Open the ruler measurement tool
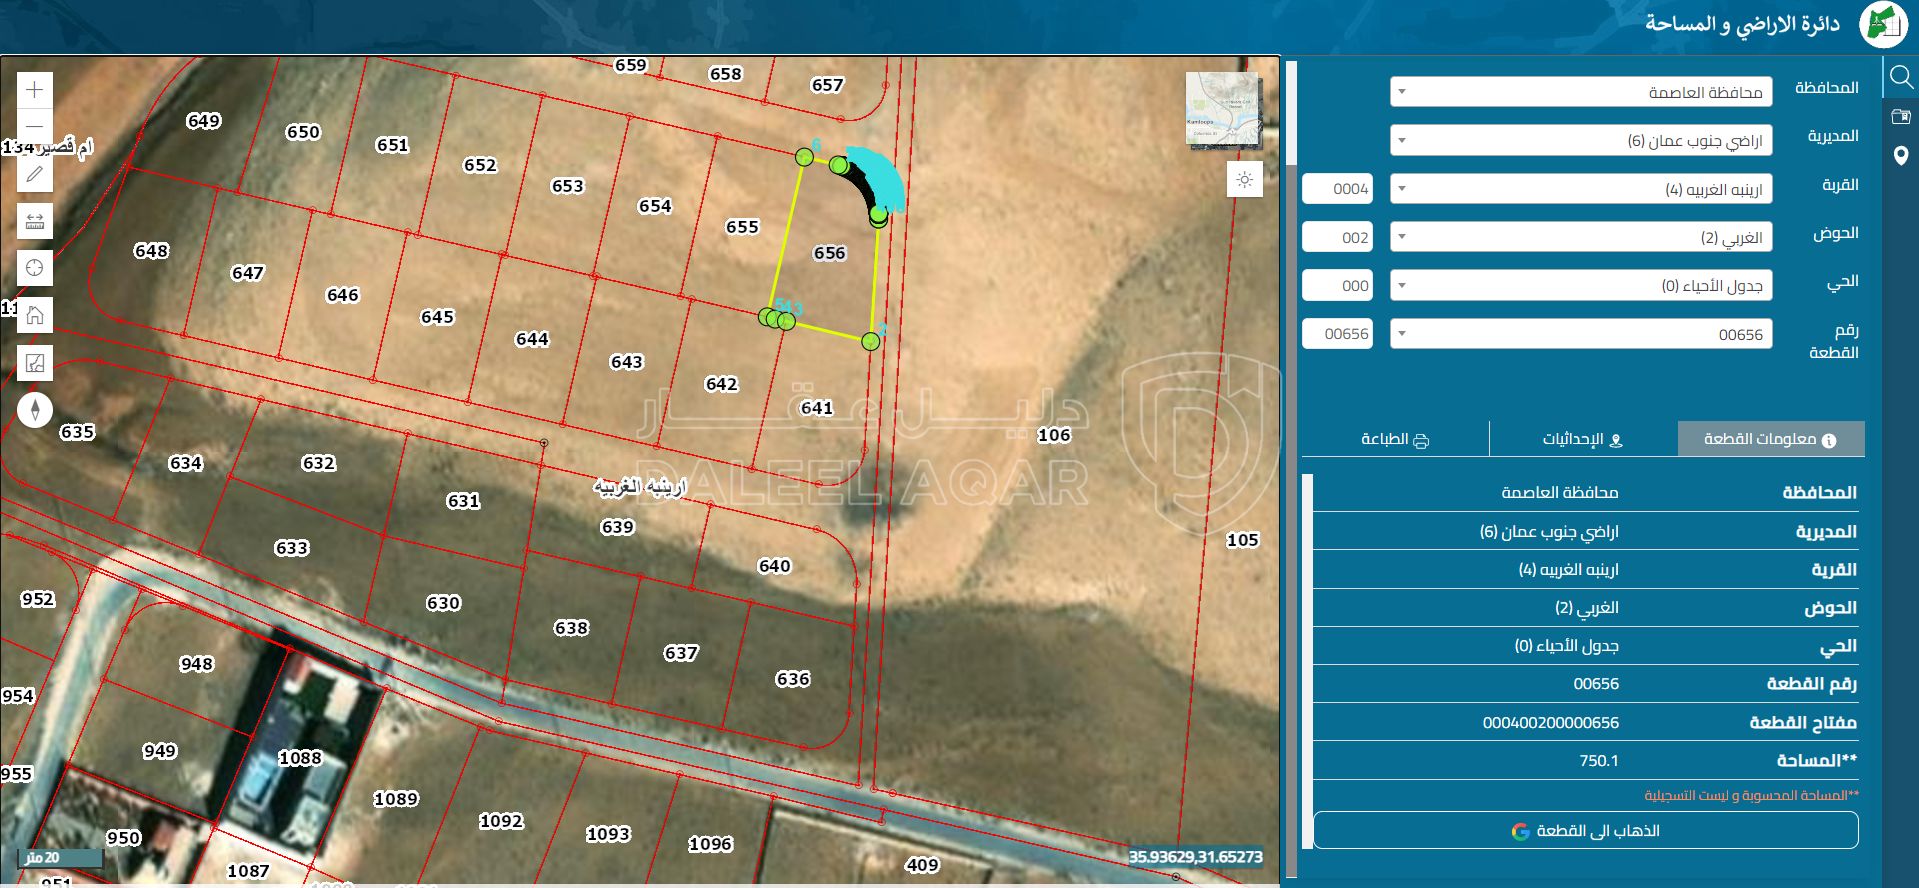The image size is (1919, 888). [x=35, y=221]
